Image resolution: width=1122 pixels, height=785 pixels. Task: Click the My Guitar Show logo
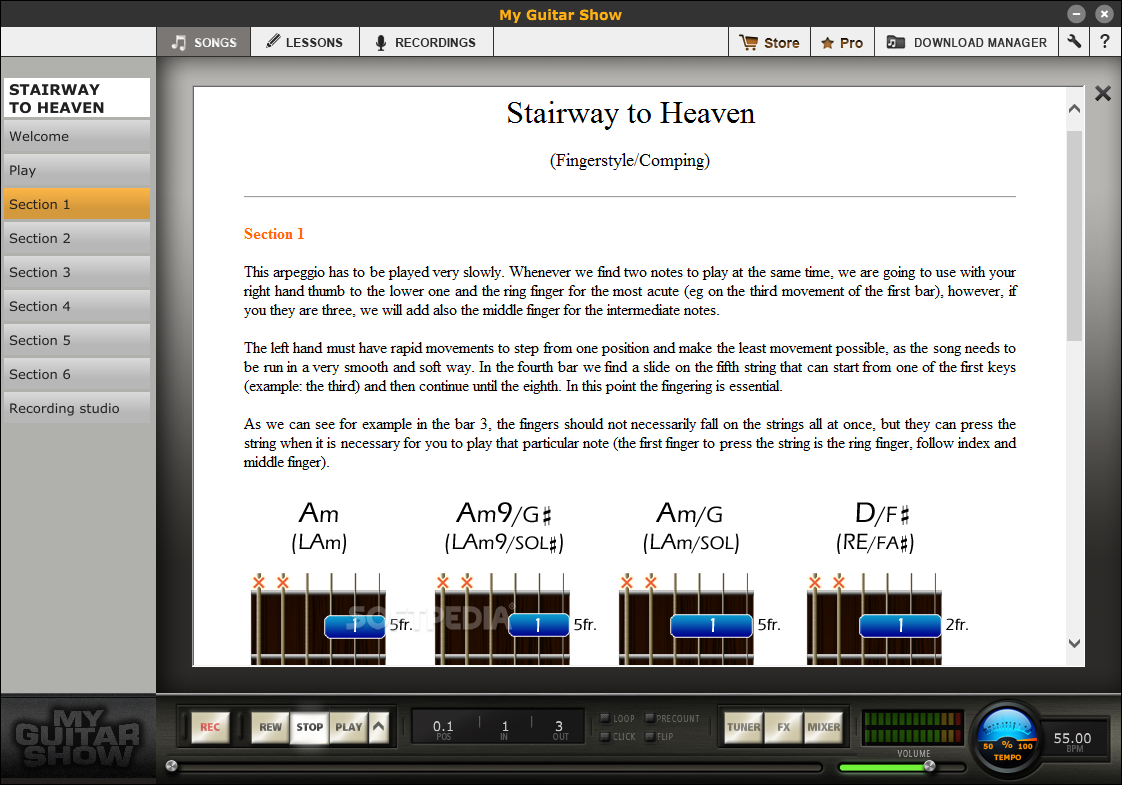pos(78,738)
